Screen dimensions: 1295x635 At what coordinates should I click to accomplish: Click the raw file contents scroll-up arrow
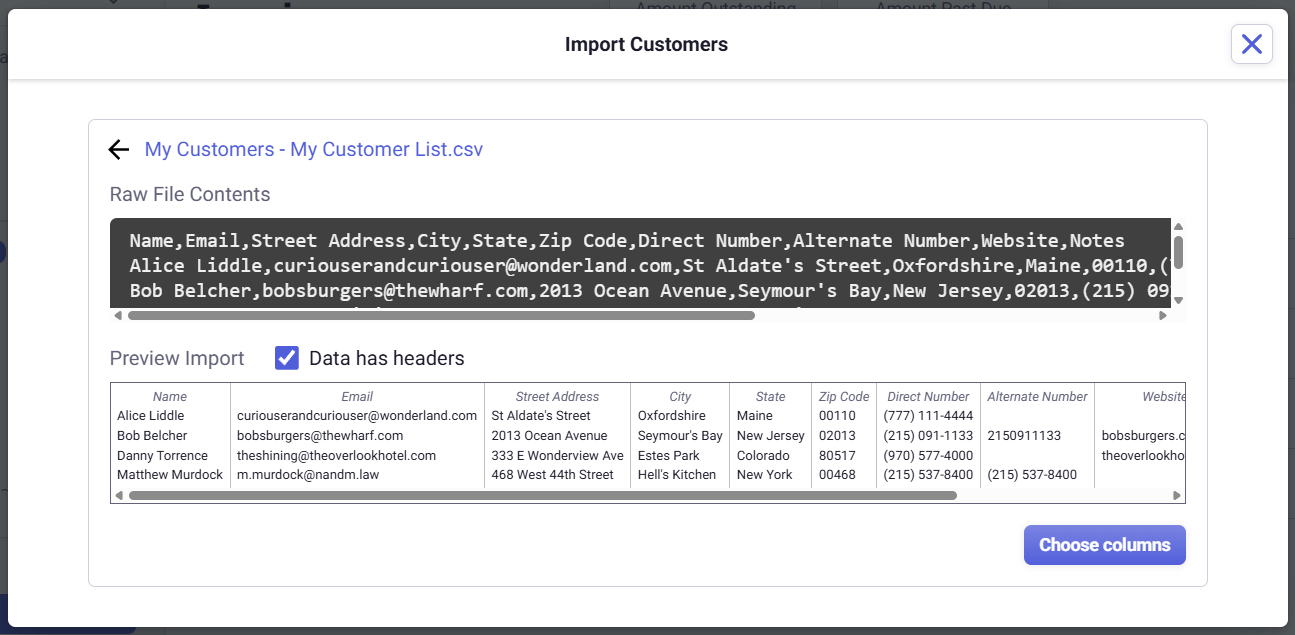pos(1178,227)
